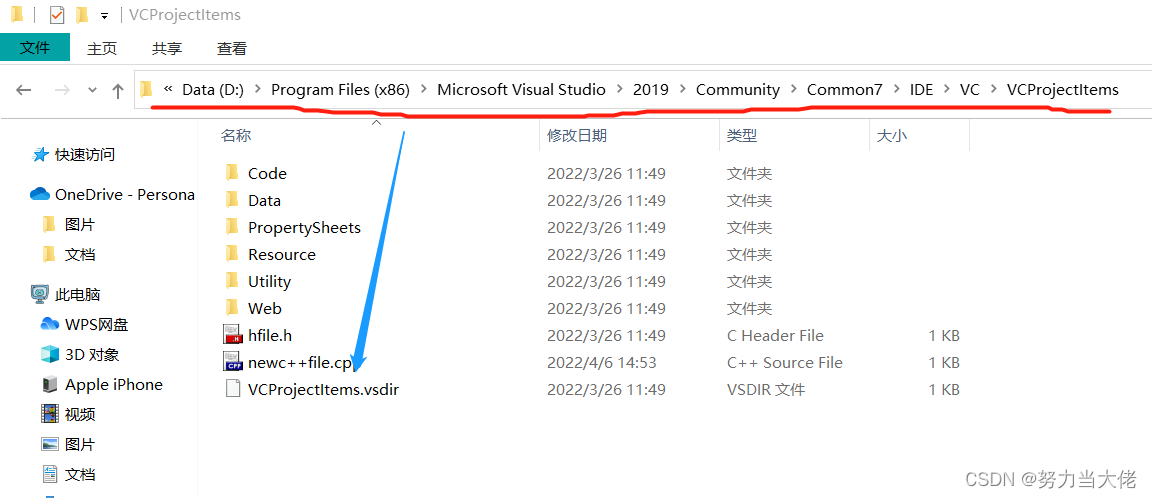Click the PropertySheets folder name

coord(304,228)
